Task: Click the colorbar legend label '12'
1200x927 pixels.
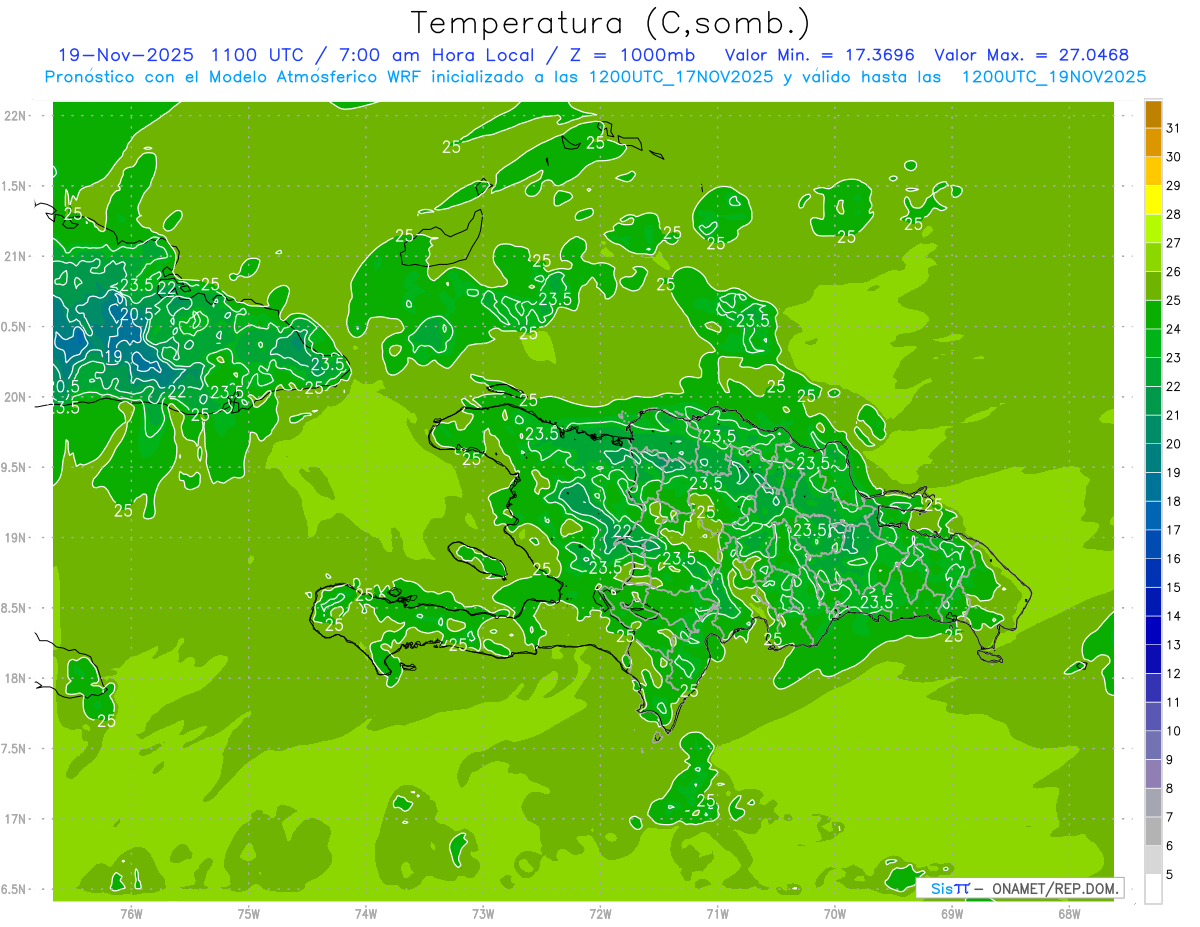Action: tap(1173, 673)
